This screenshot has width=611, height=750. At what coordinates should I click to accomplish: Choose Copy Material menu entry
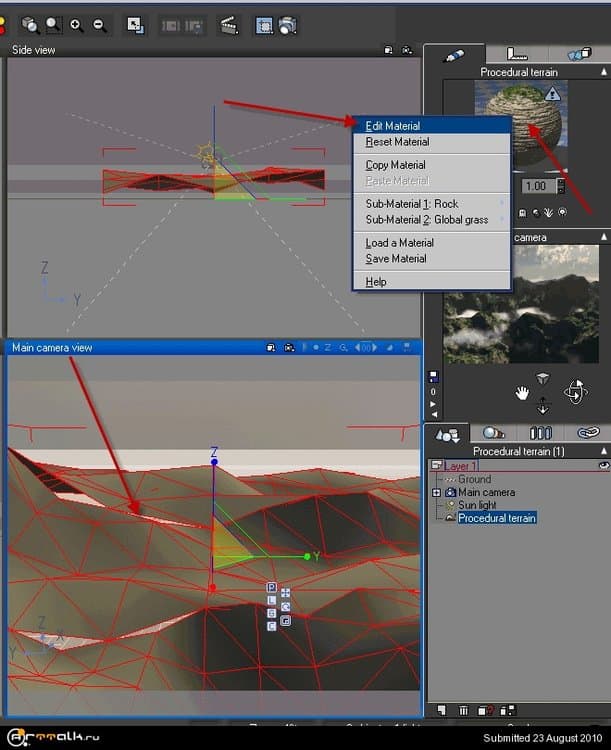[395, 165]
